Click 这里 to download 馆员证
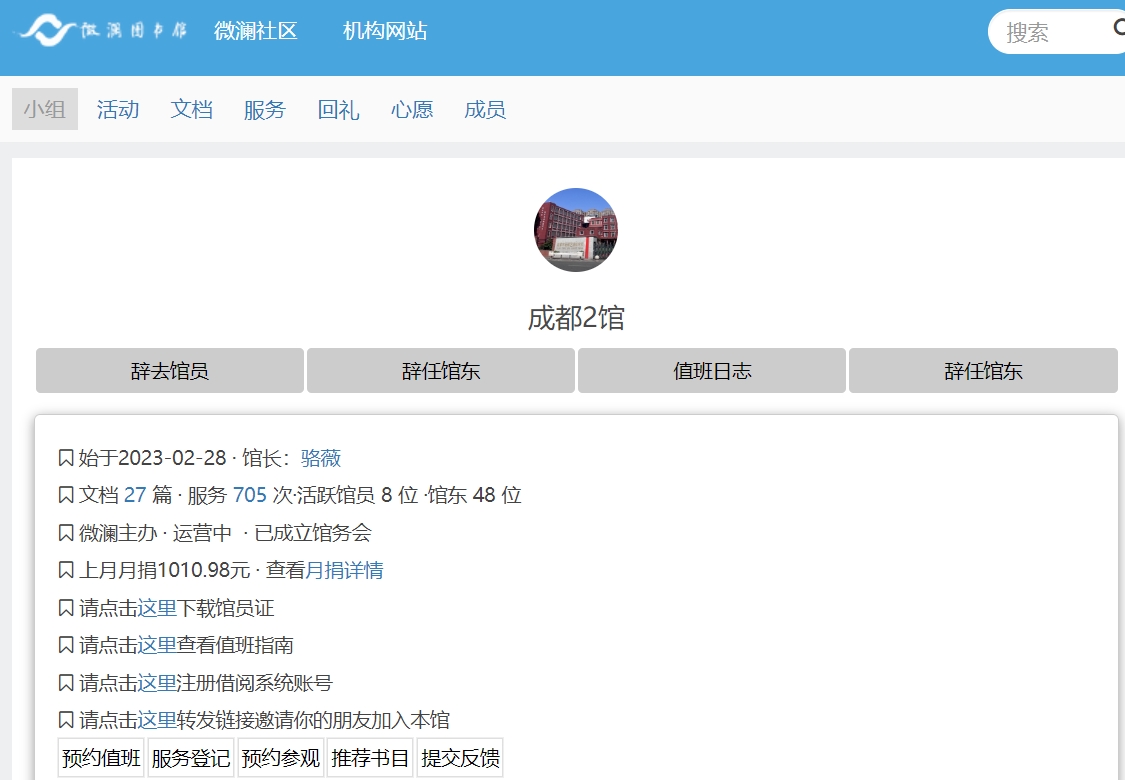 click(x=157, y=608)
